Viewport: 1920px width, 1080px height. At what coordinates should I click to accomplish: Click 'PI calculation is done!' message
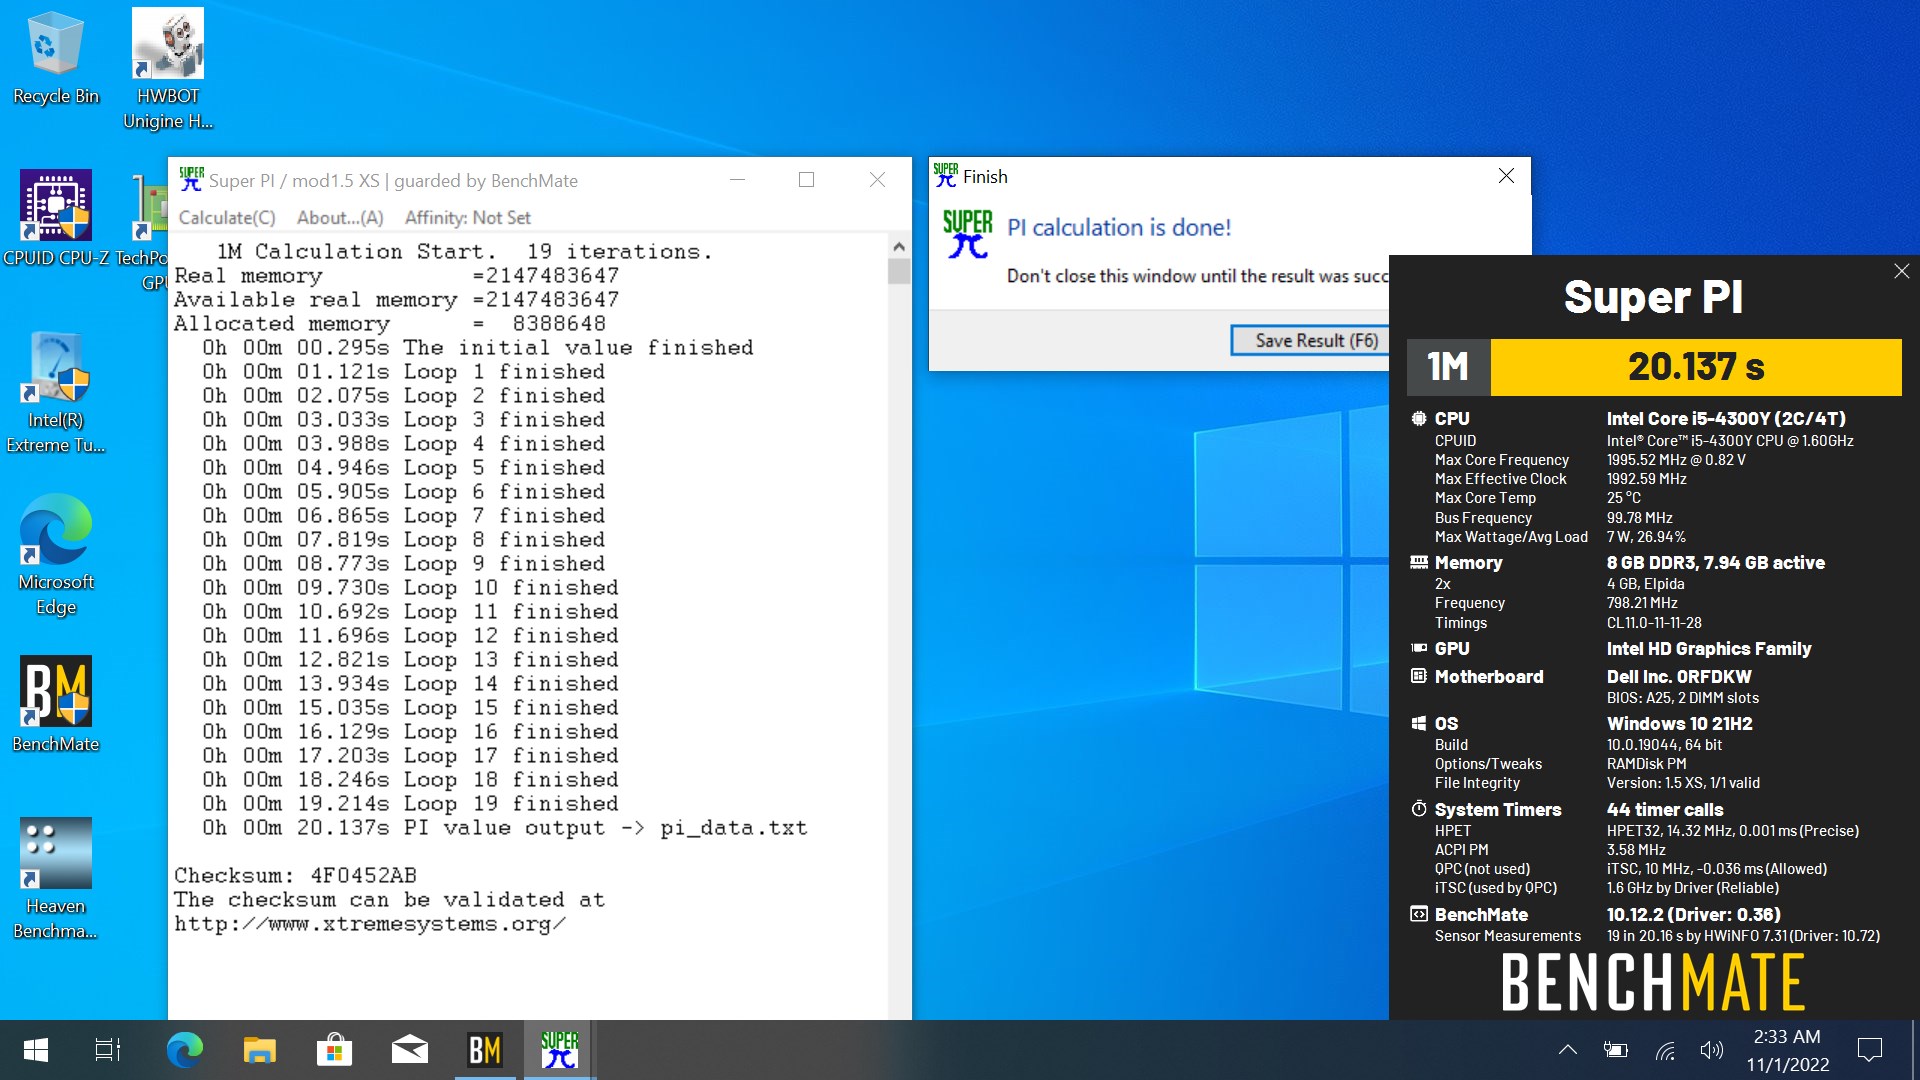[x=1119, y=228]
